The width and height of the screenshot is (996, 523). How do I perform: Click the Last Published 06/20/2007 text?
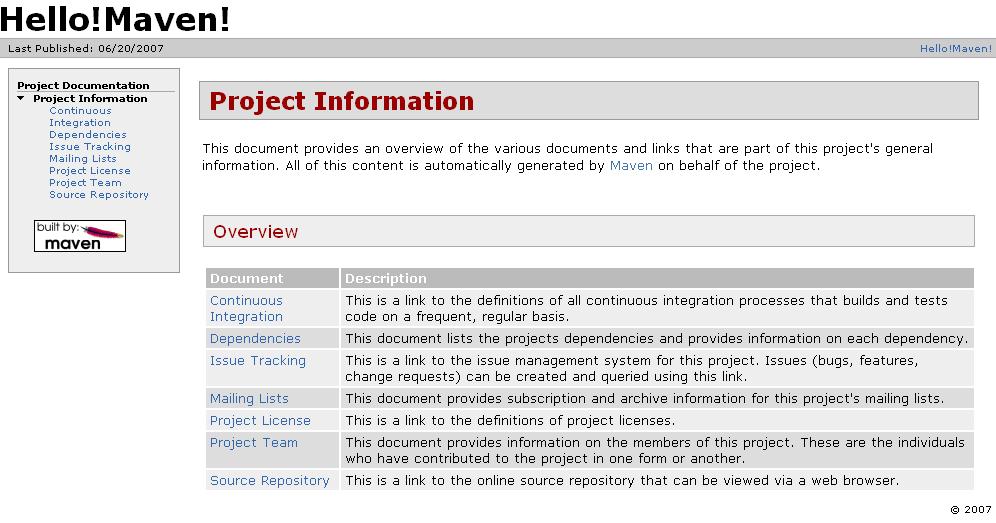(86, 48)
